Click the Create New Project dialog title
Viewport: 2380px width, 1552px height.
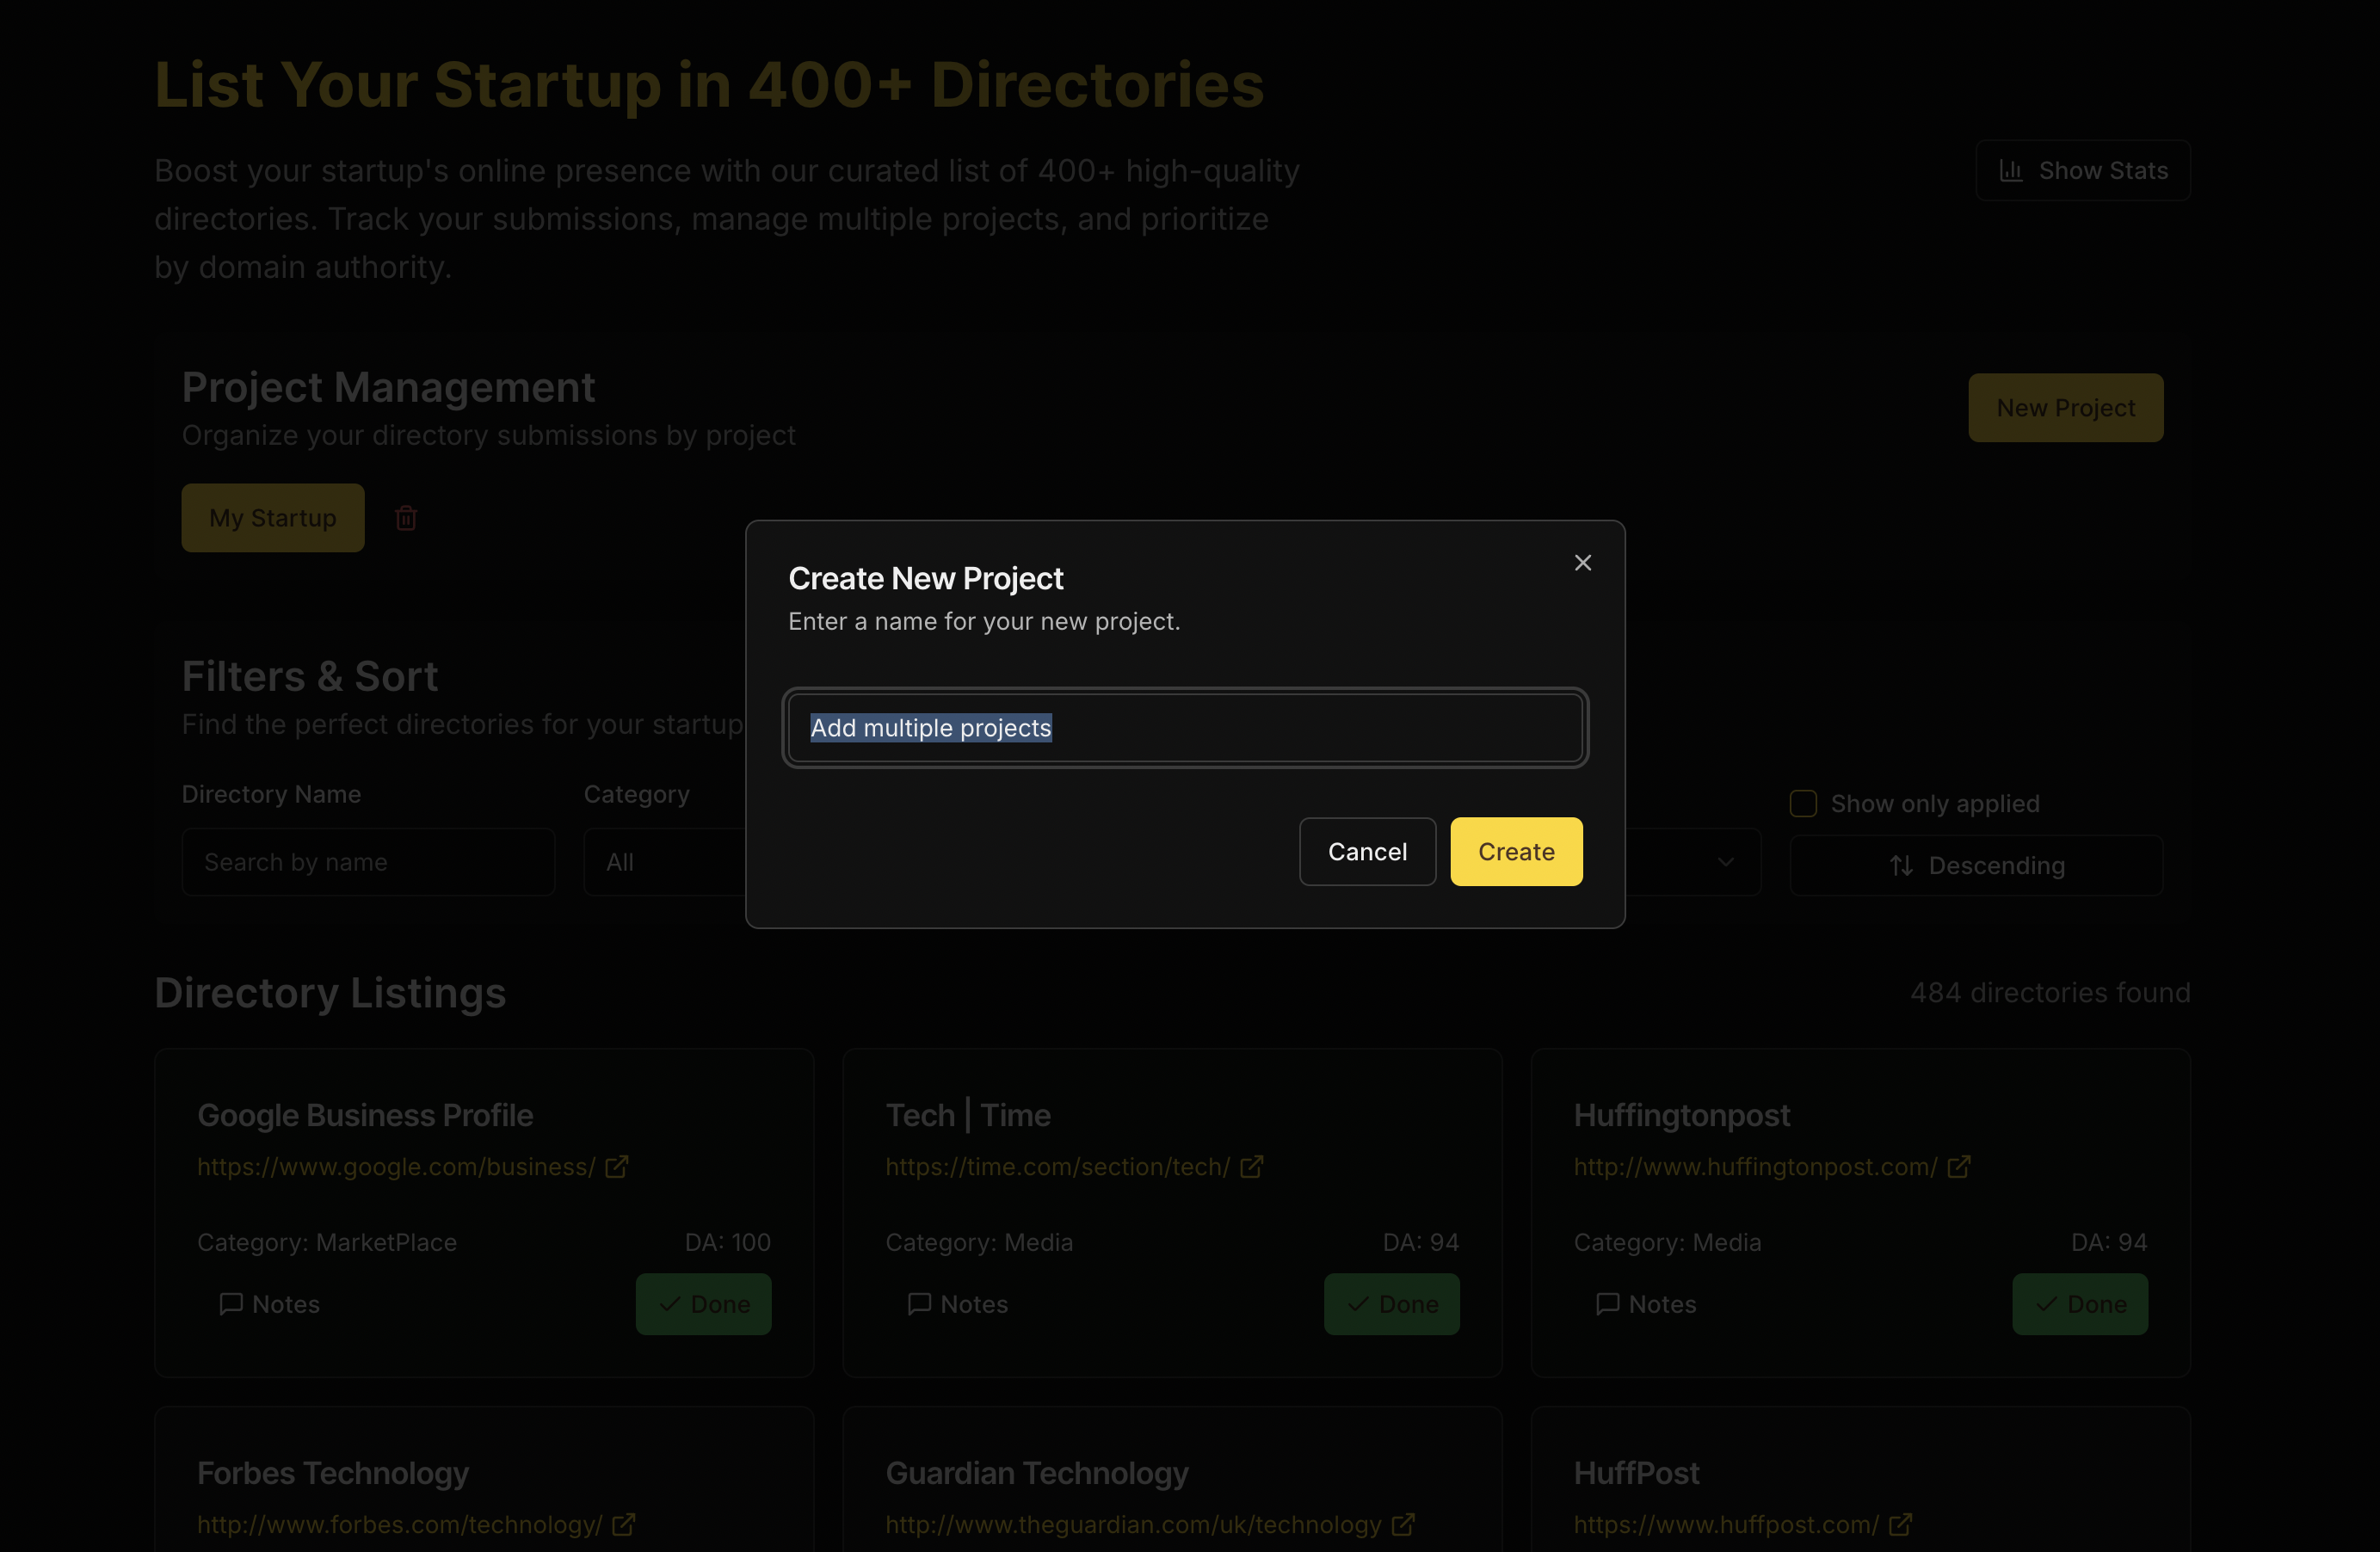coord(925,579)
